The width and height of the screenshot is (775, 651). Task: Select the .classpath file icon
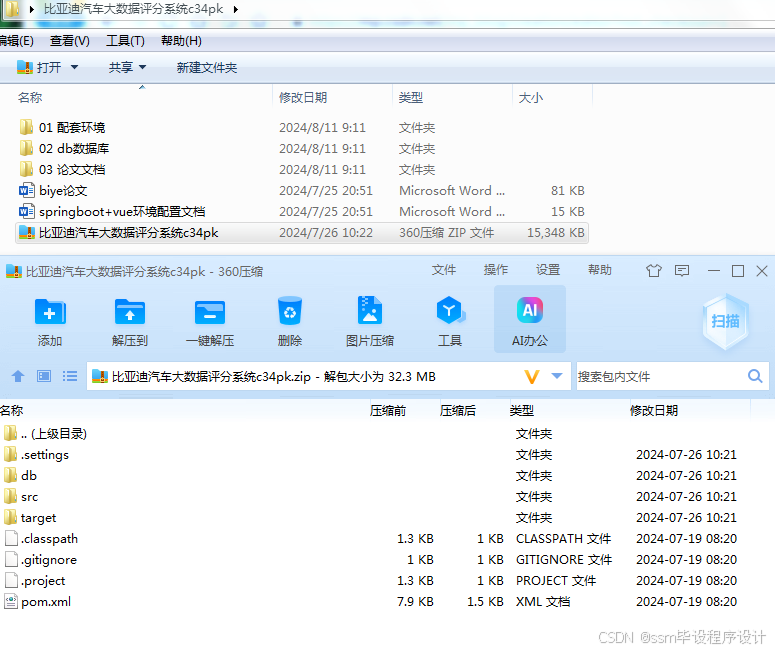click(x=11, y=538)
